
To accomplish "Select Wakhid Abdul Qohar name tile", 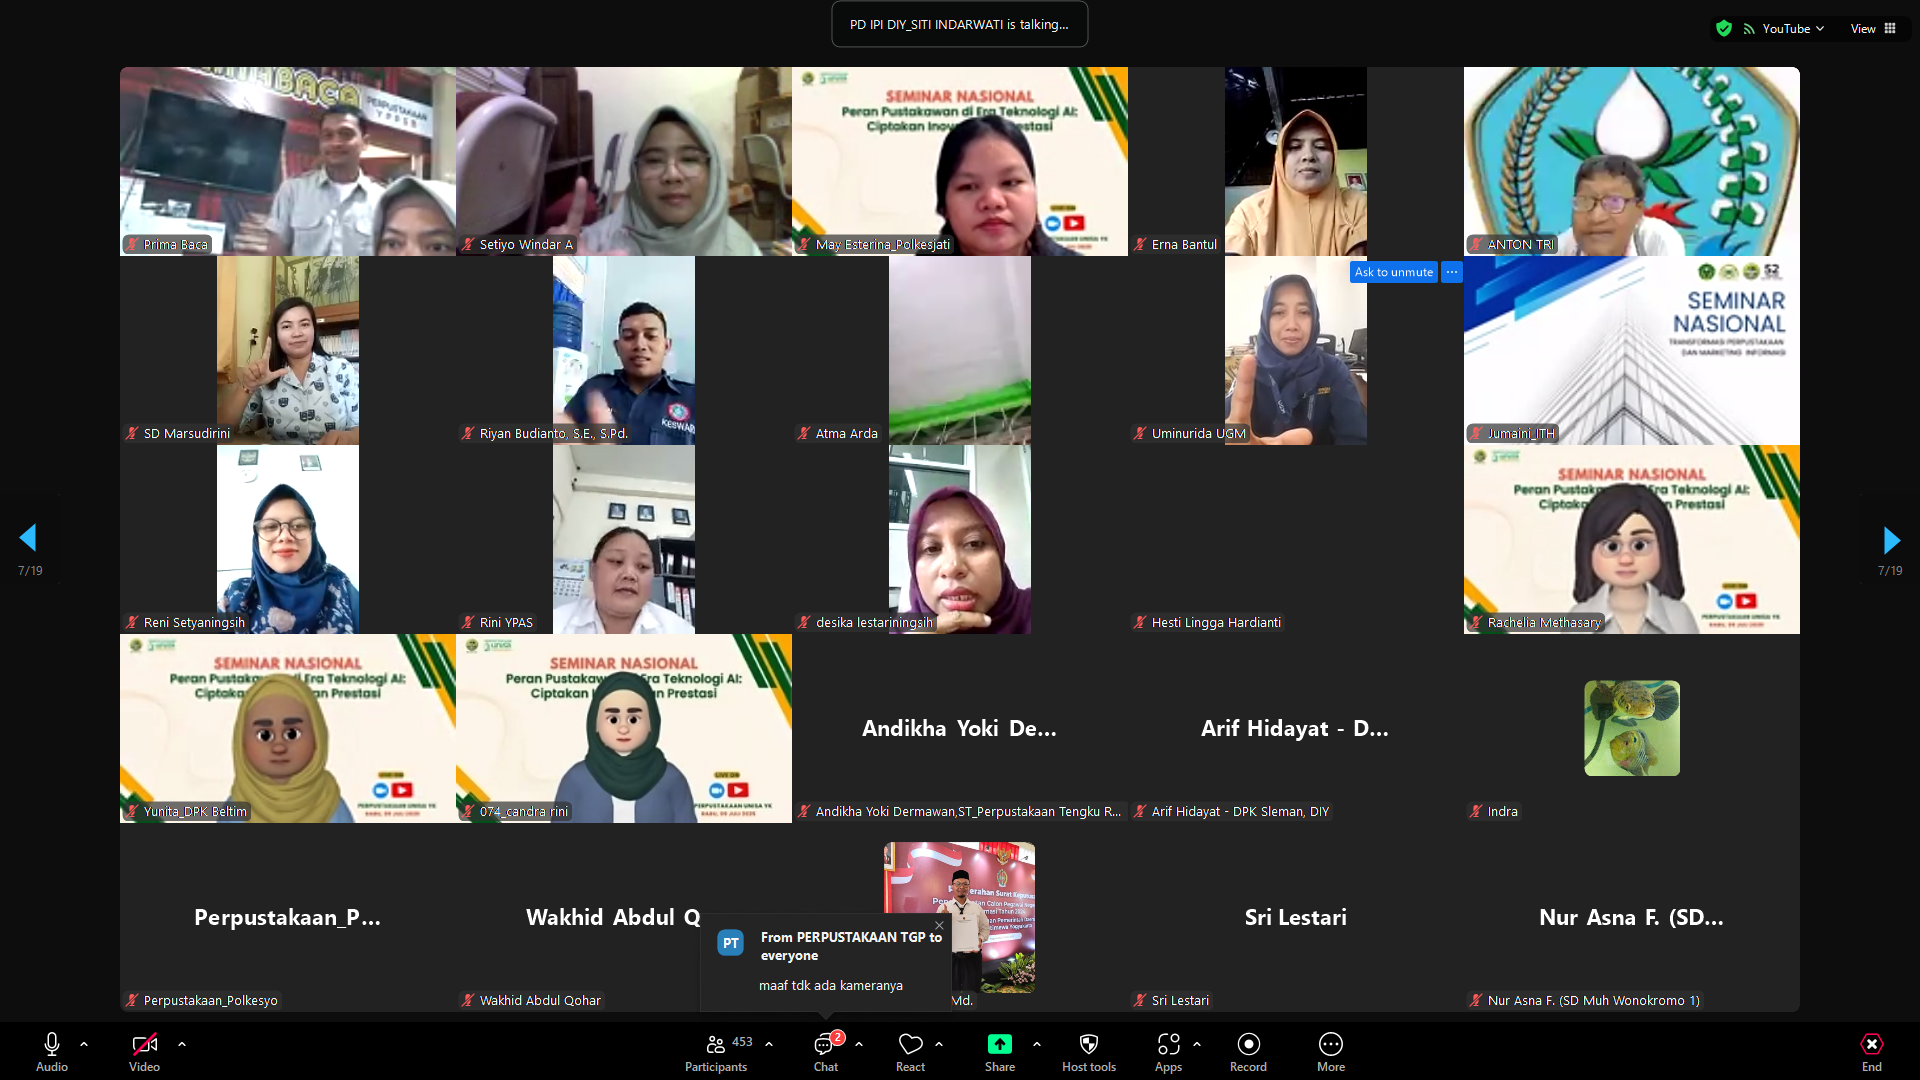I will pyautogui.click(x=624, y=917).
